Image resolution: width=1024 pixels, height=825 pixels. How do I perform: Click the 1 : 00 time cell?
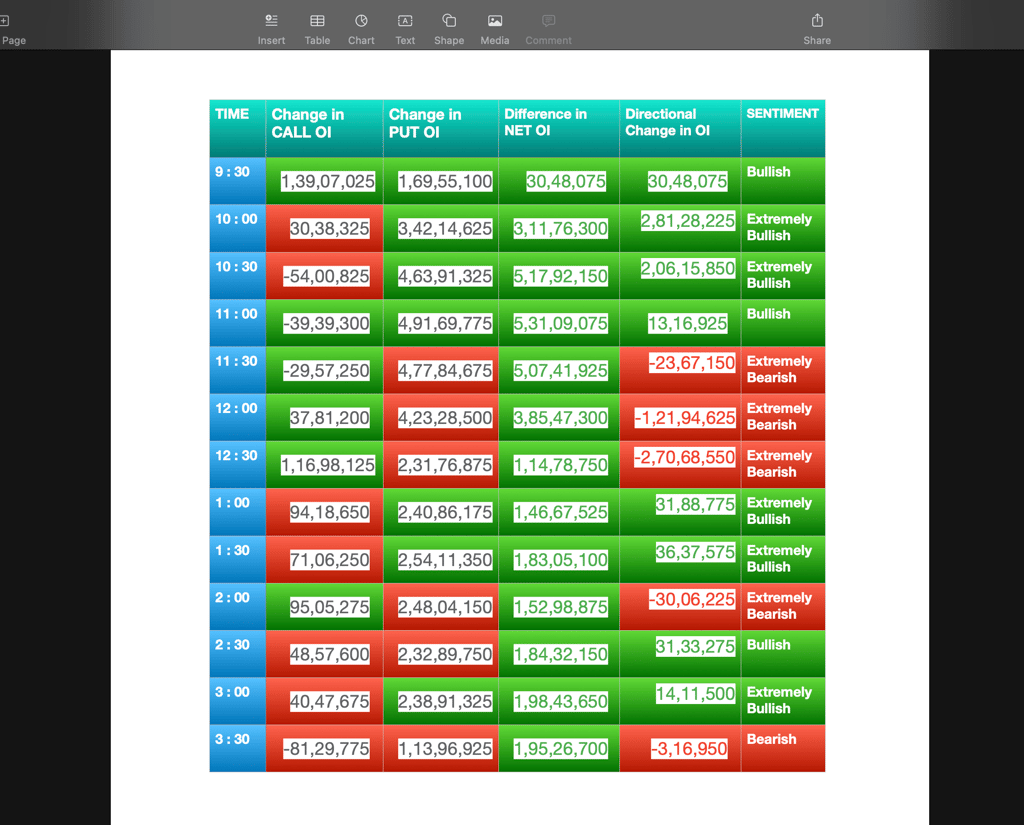(x=238, y=511)
